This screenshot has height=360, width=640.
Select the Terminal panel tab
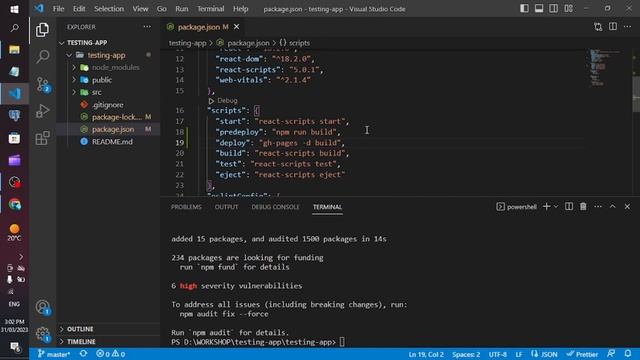tap(327, 207)
